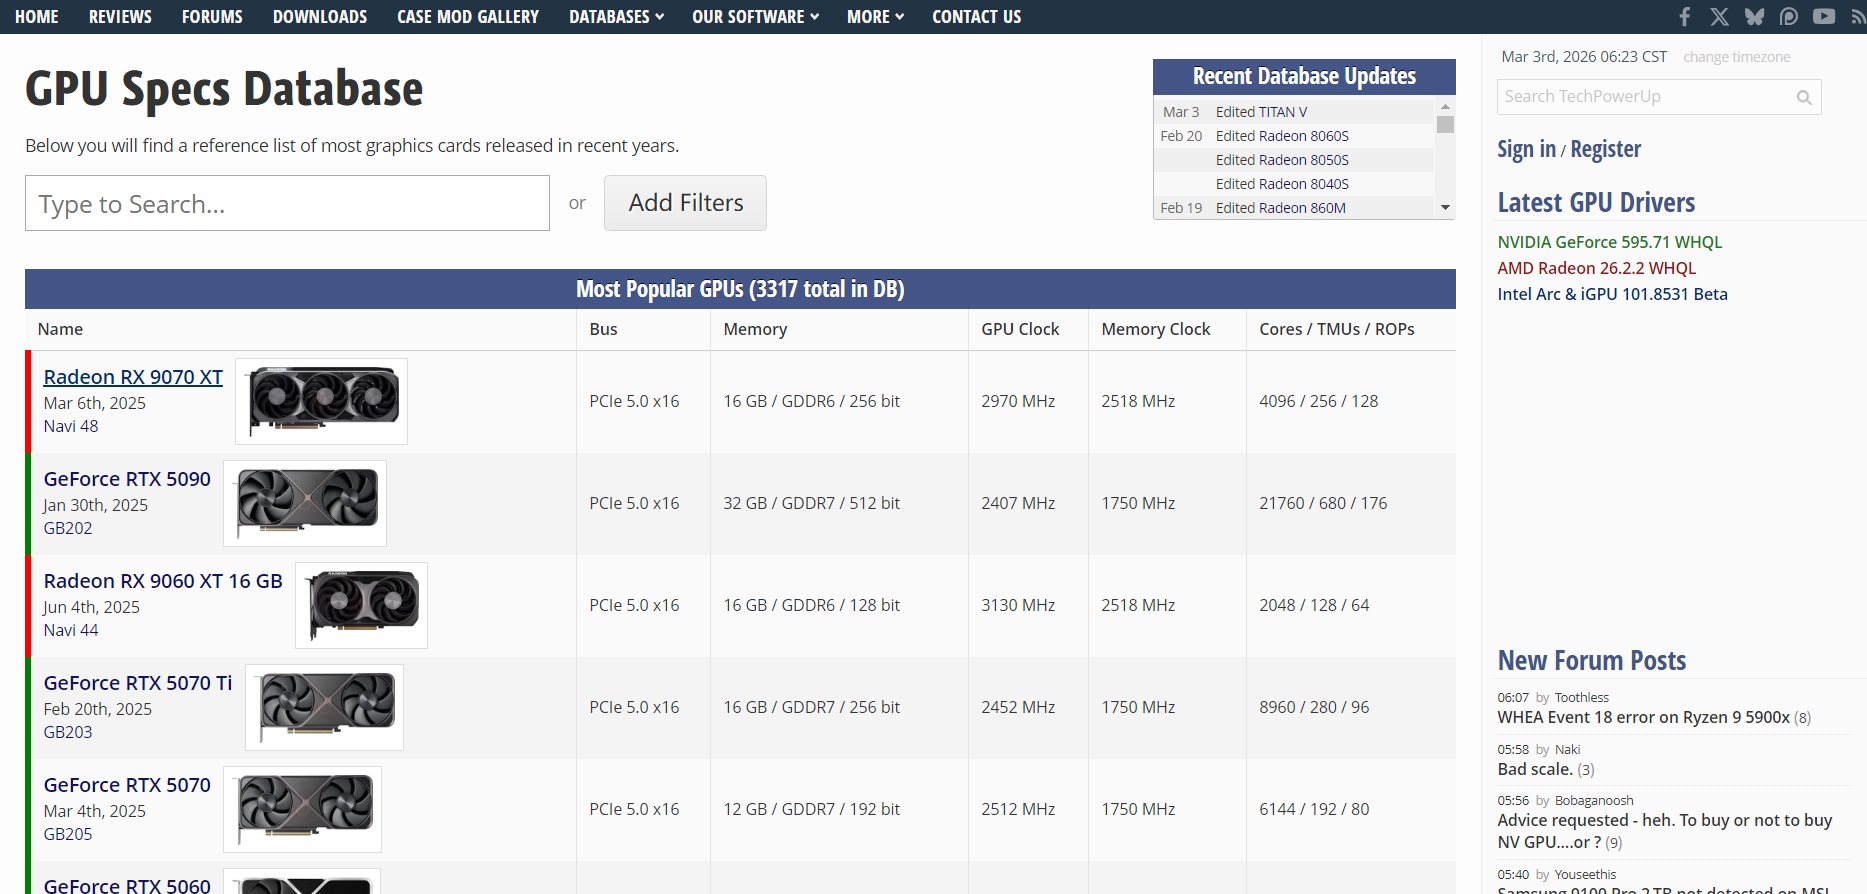Screen dimensions: 1867x894
Task: Click the Add Filters button
Action: coord(685,203)
